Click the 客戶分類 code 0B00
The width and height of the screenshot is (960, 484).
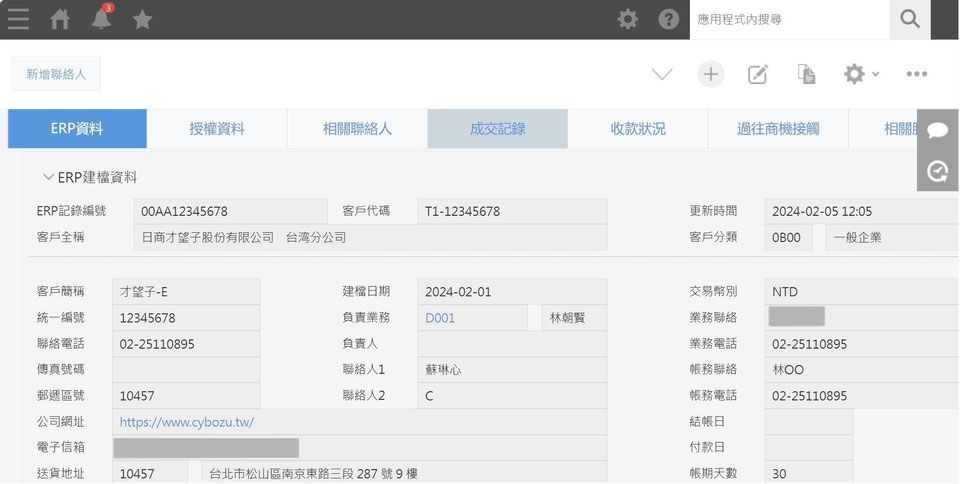click(x=788, y=237)
